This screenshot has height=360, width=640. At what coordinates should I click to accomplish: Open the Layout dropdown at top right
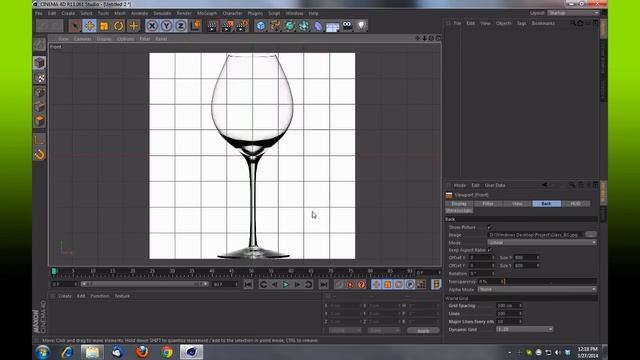click(x=573, y=13)
